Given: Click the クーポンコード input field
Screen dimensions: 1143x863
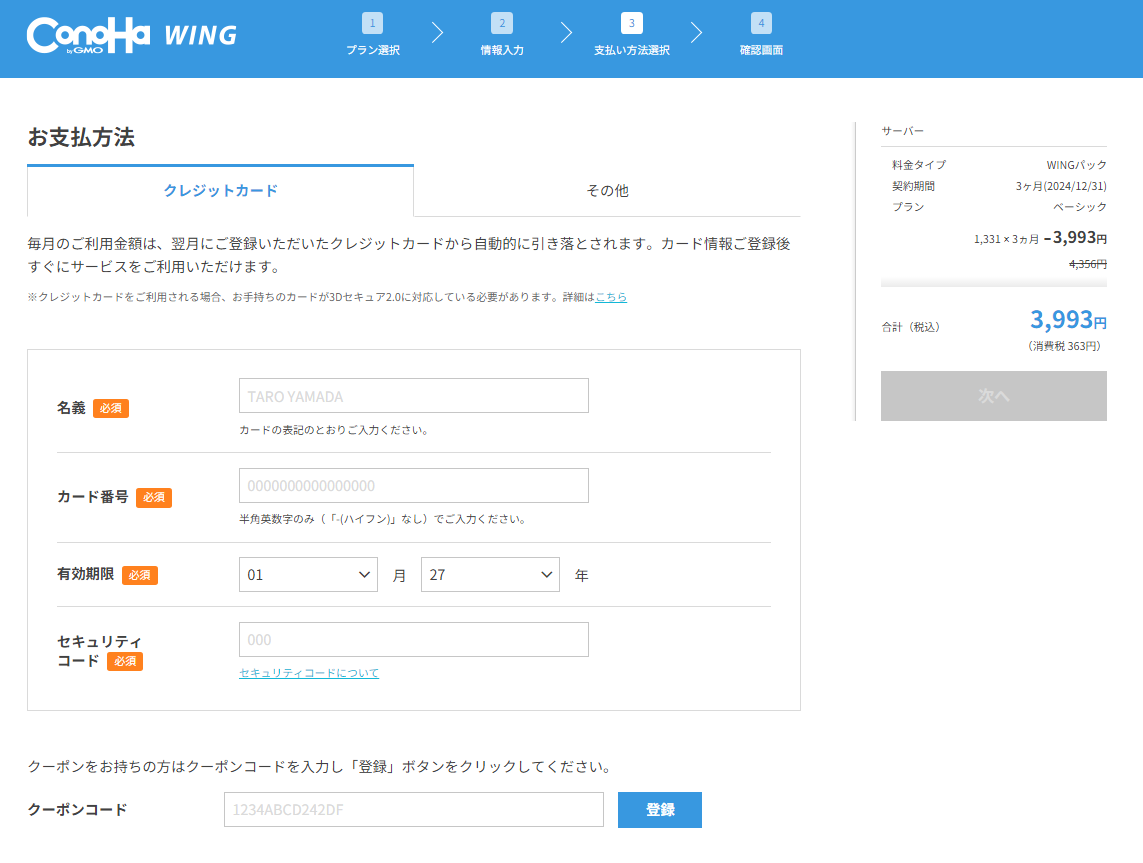Looking at the screenshot, I should coord(413,810).
